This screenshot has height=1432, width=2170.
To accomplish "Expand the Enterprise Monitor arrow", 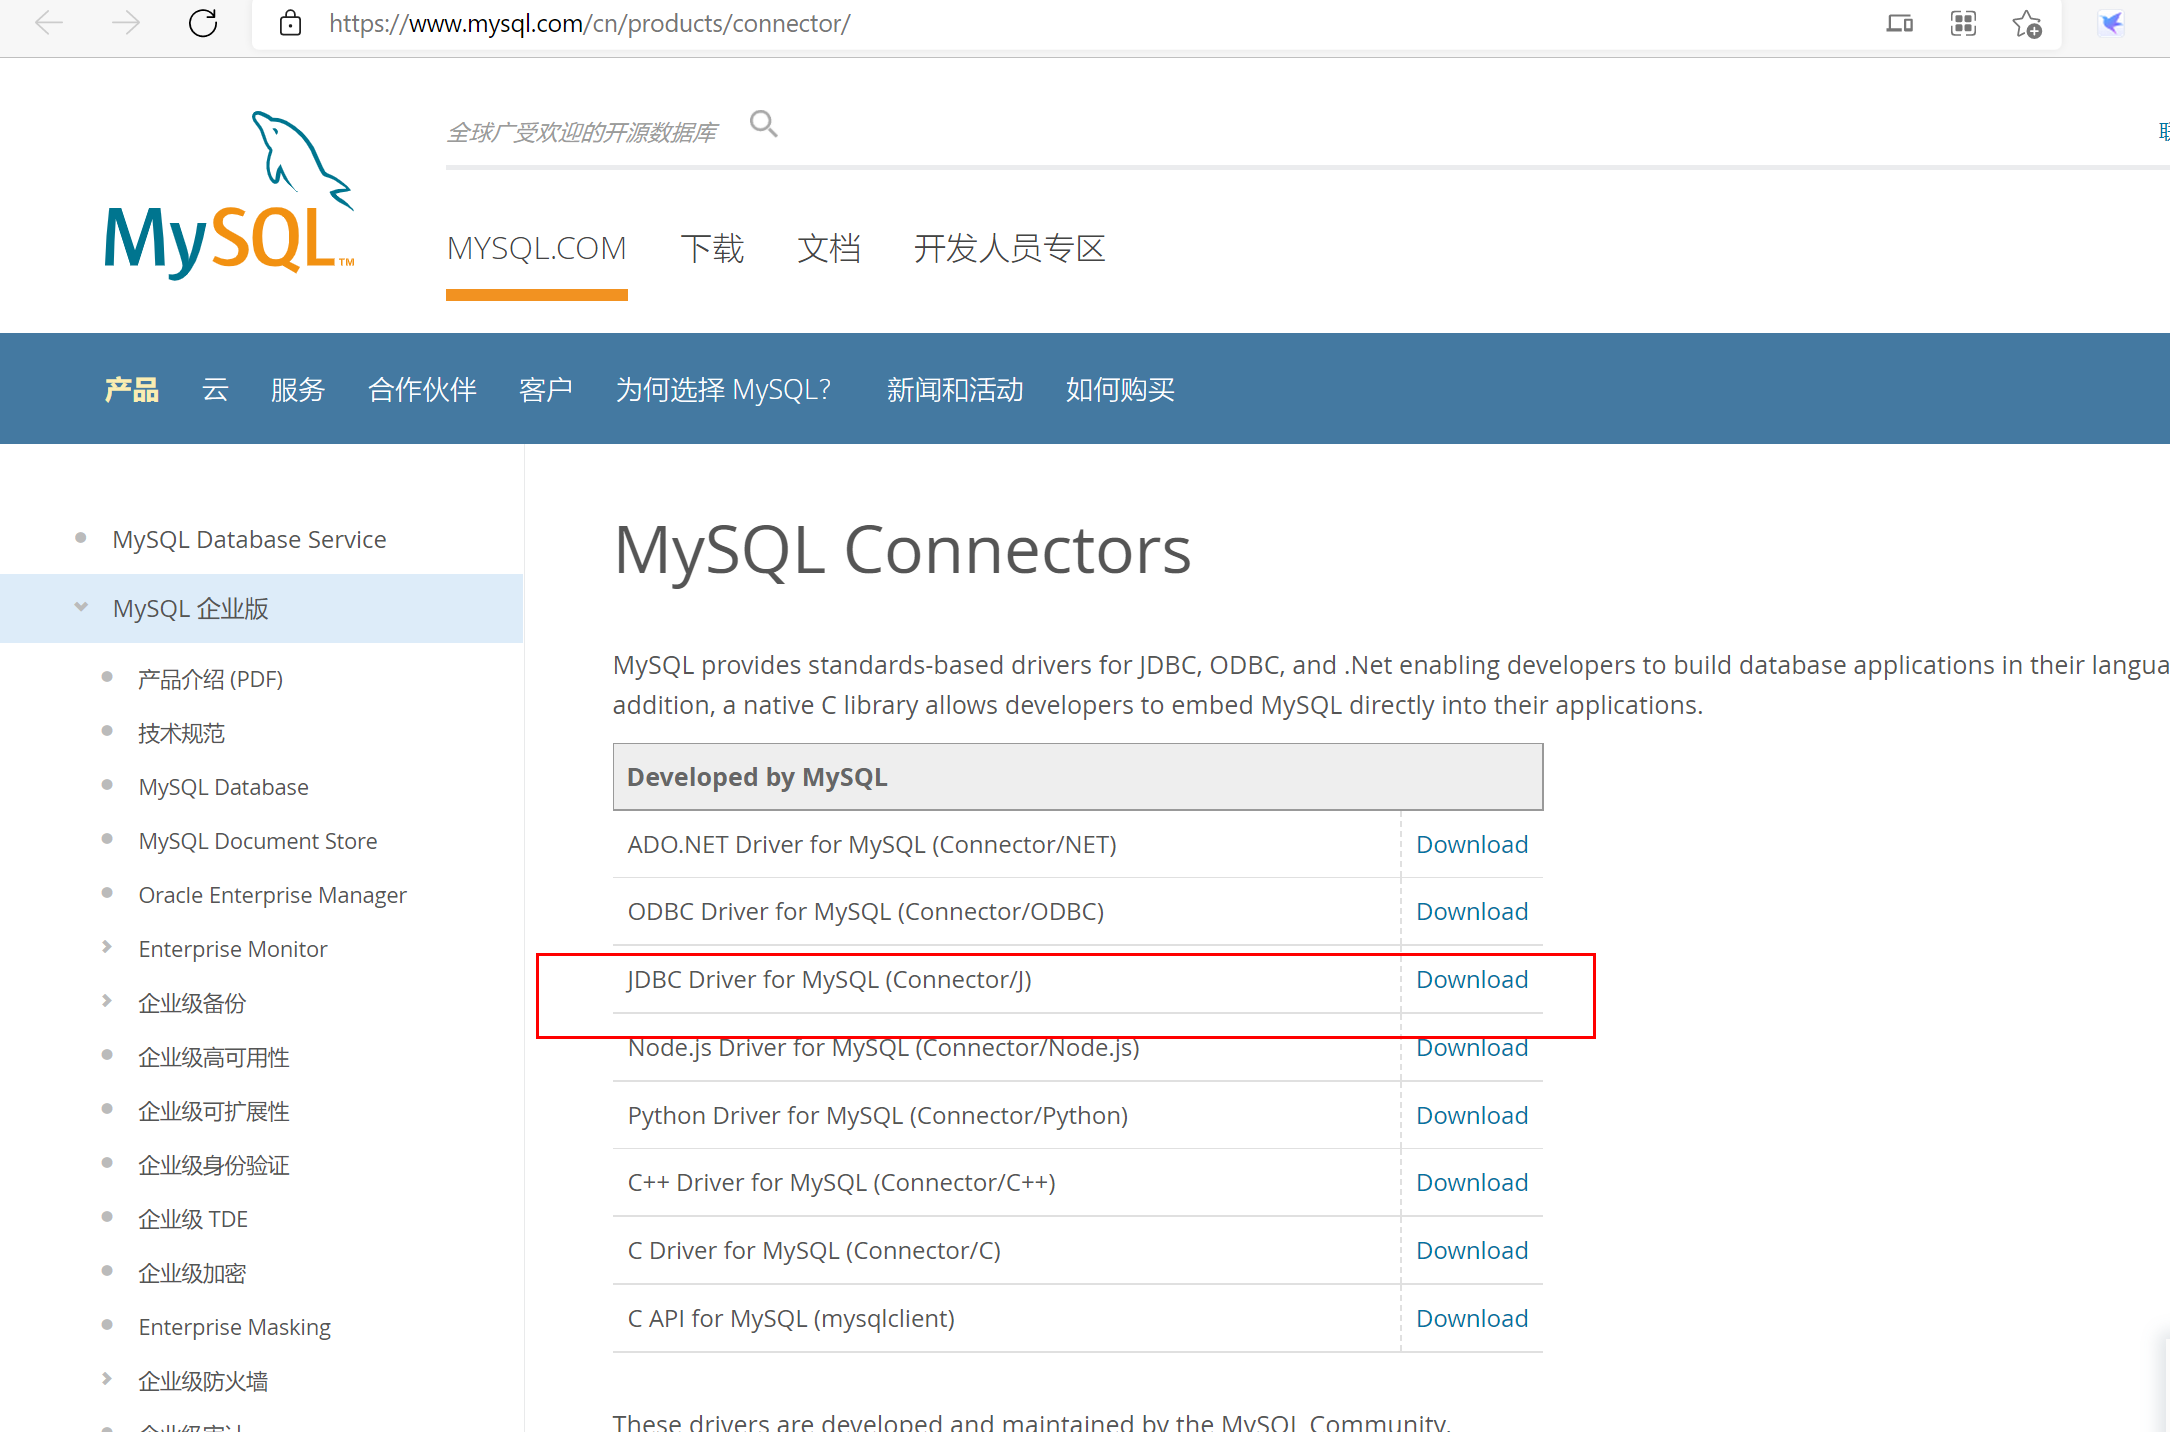I will click(107, 947).
